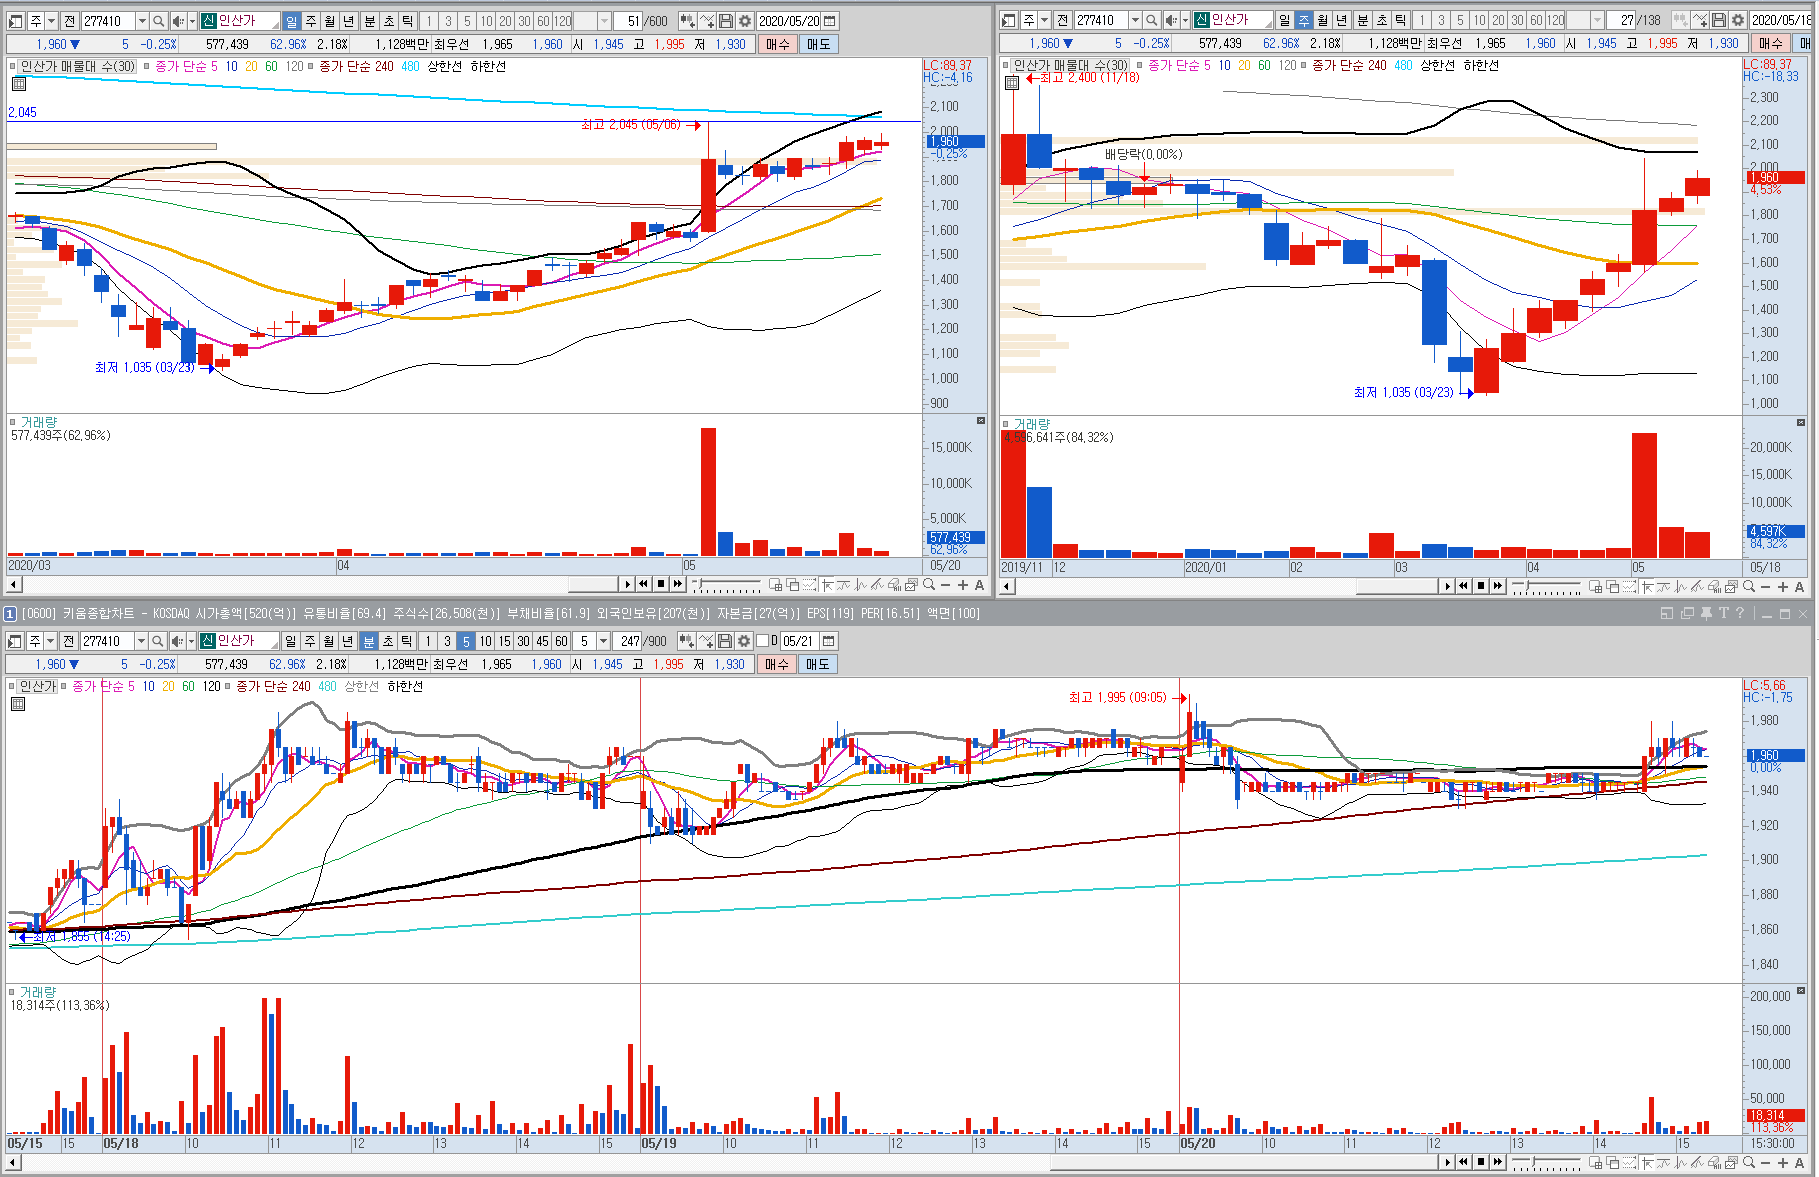
Task: Click 매도 sell button in top-left chart
Action: [x=818, y=44]
